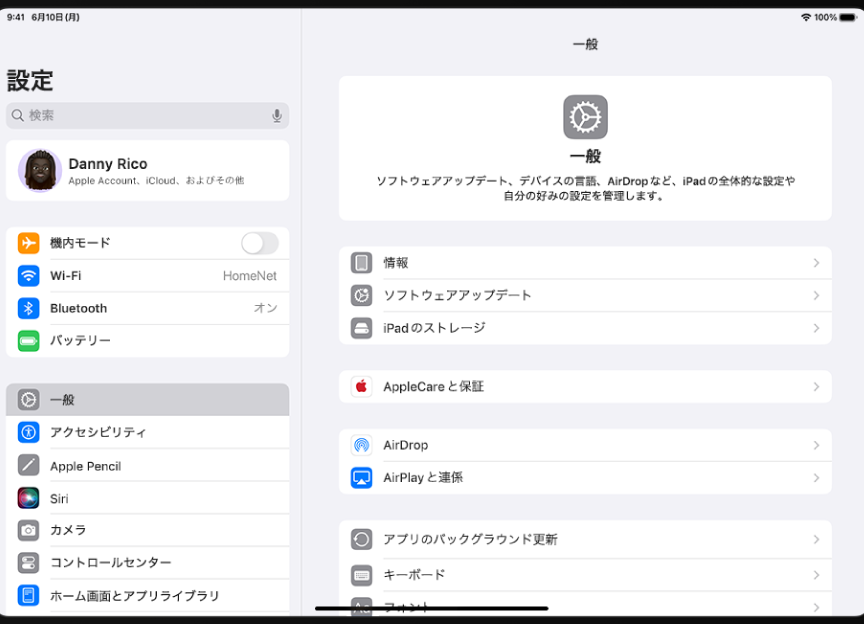Click the home screen icon (ホーム画面とアプリライブラリ)
864x624 pixels.
point(29,595)
